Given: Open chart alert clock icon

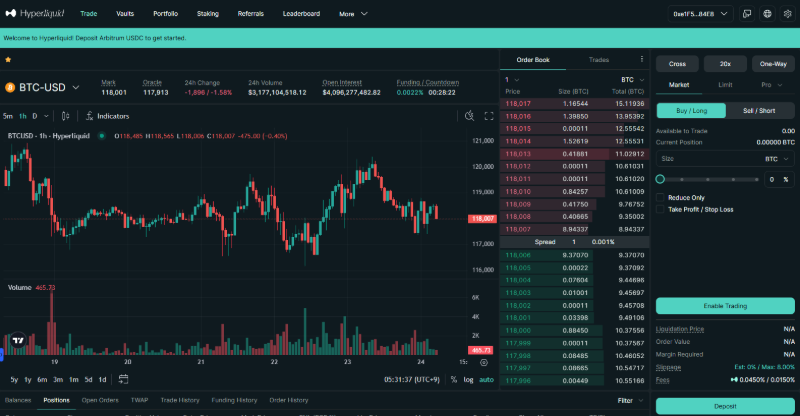Looking at the screenshot, I should pos(469,116).
